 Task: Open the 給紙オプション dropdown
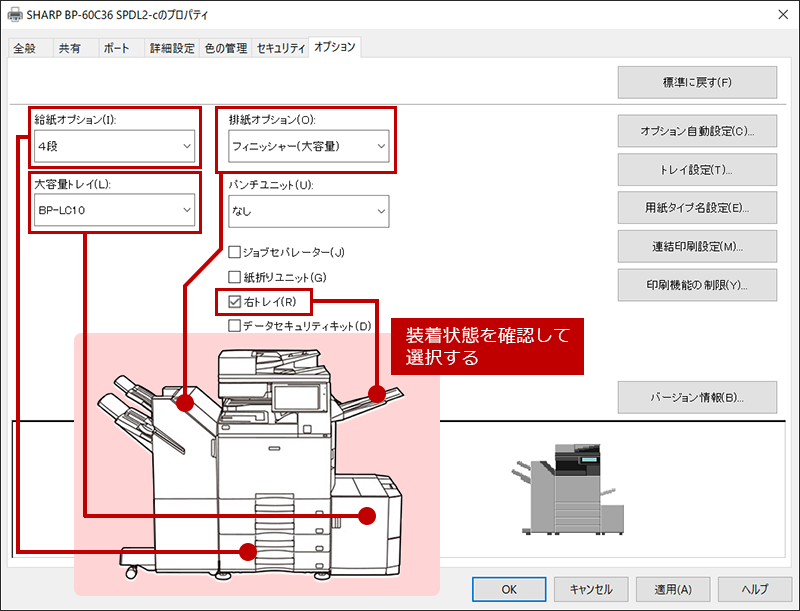click(x=113, y=147)
